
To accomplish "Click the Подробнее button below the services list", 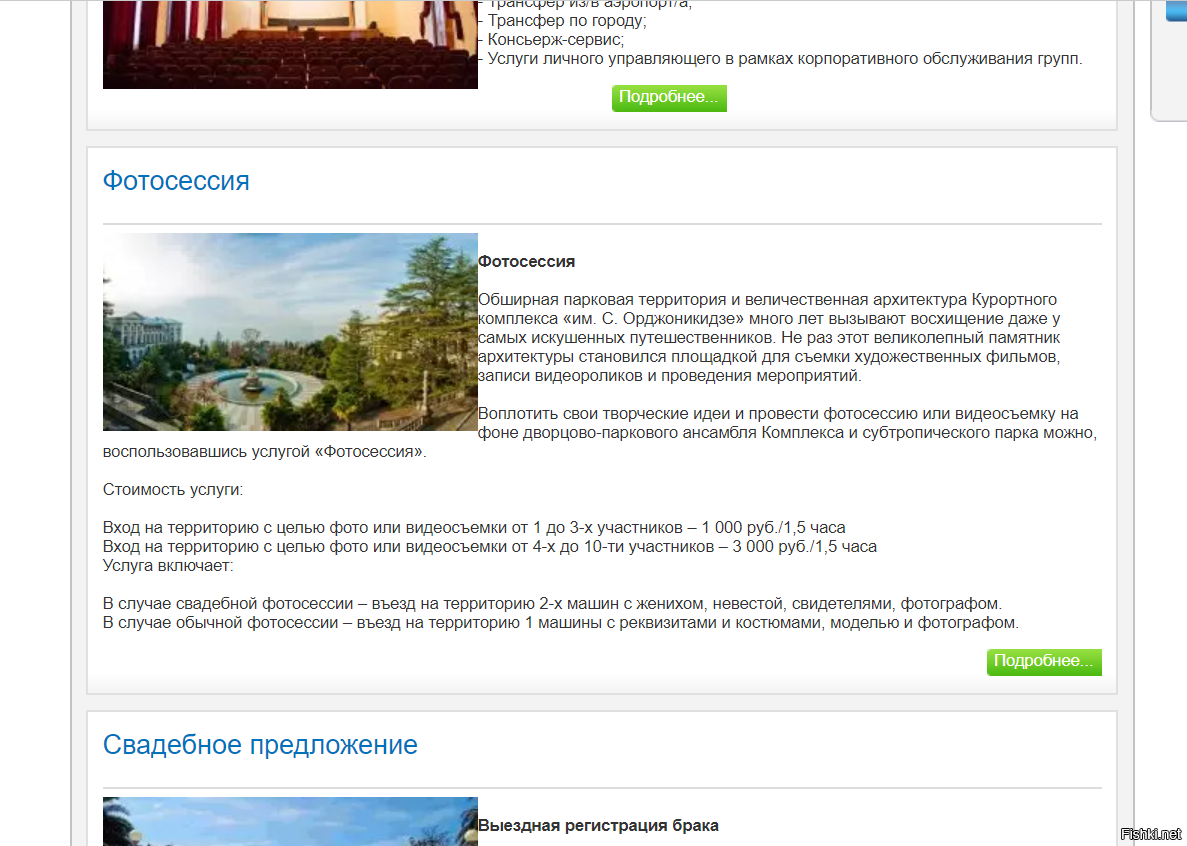I will (669, 98).
